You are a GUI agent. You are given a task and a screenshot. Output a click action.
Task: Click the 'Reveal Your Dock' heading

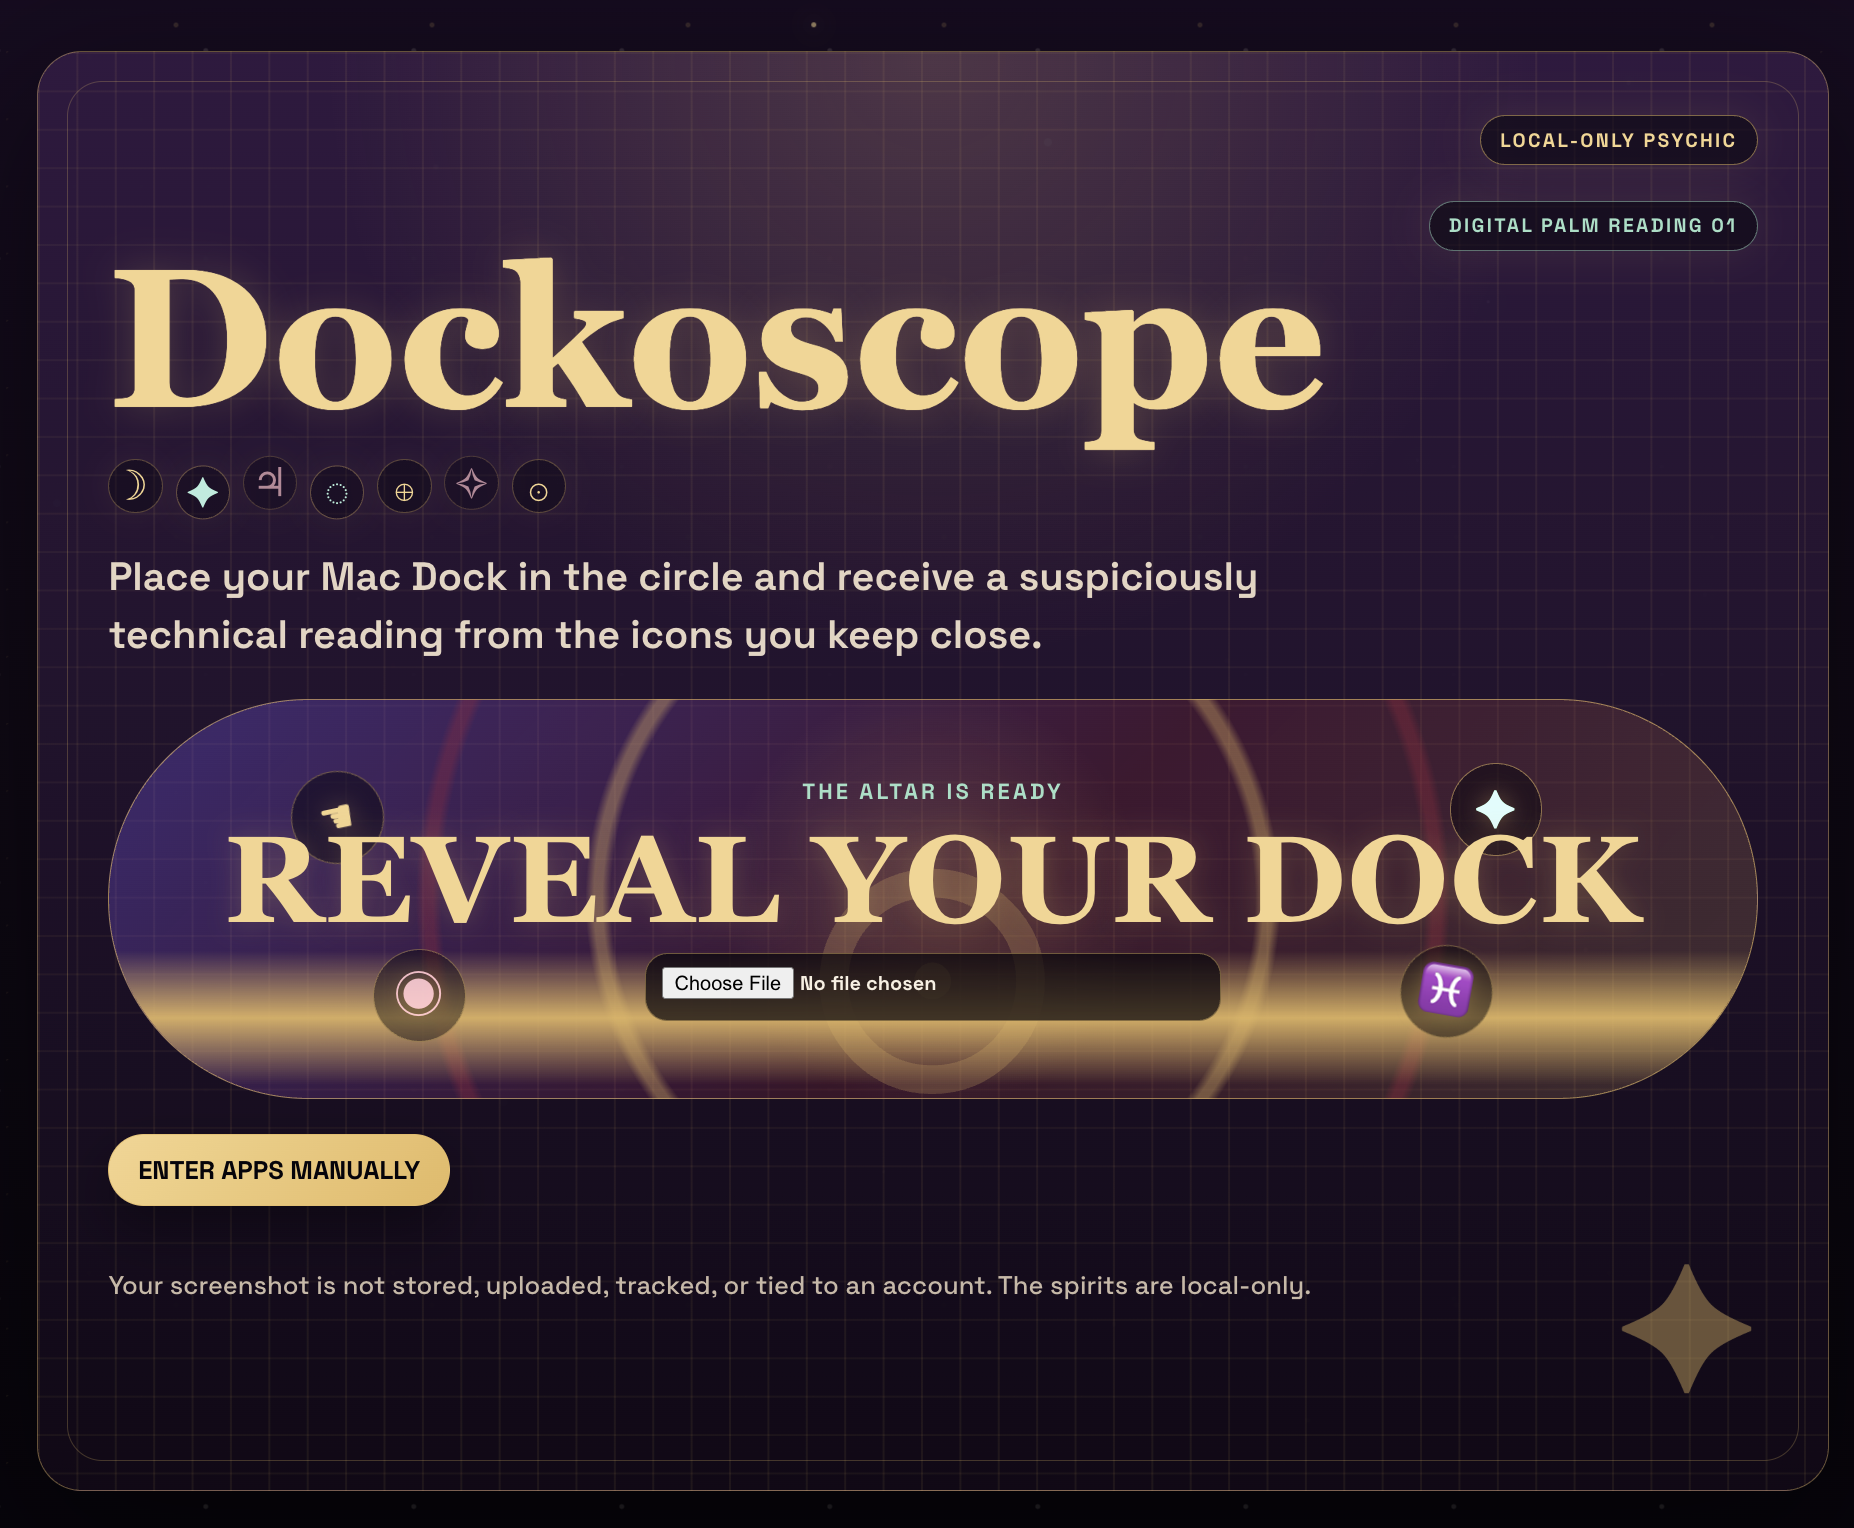pos(934,881)
